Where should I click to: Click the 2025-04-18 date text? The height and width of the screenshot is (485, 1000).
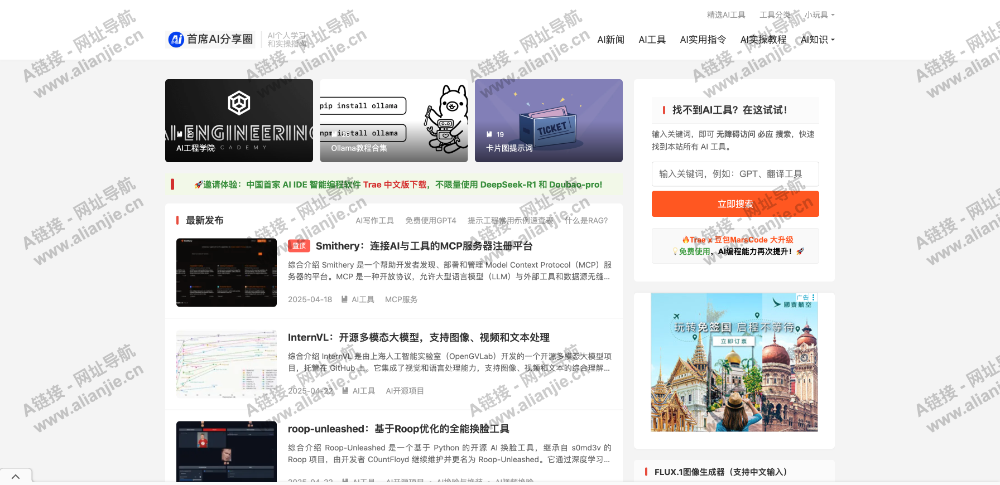click(310, 299)
